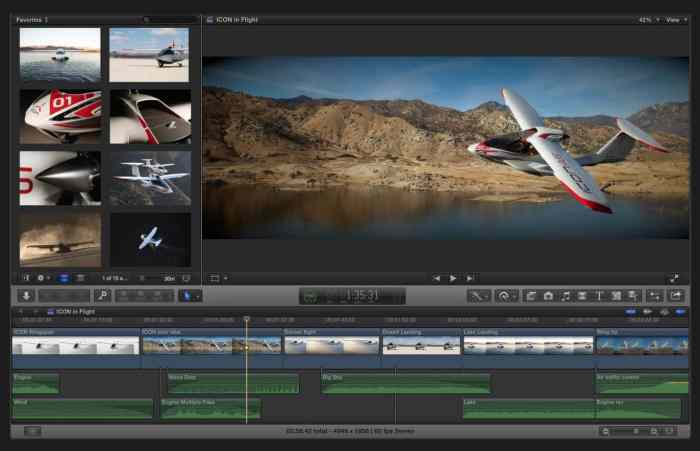Image resolution: width=700 pixels, height=451 pixels.
Task: Click the Insert clip edit button
Action: (x=141, y=296)
